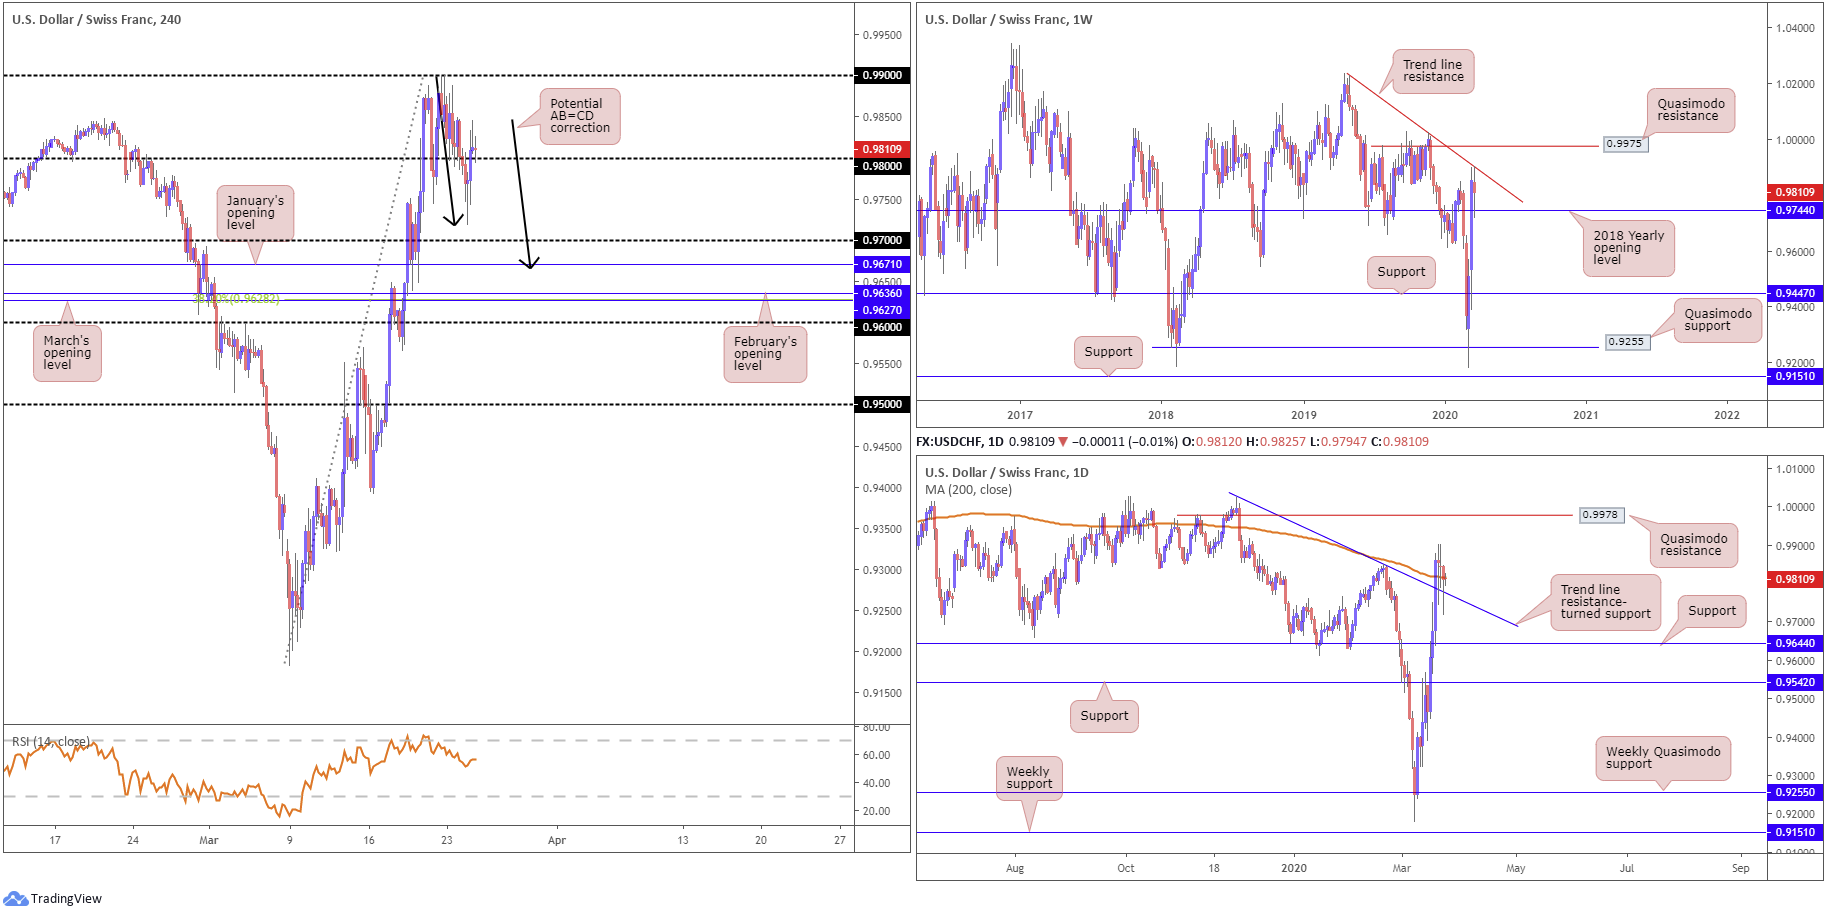Click the current price 0.98109 on 240 chart
The height and width of the screenshot is (910, 1827).
point(882,149)
